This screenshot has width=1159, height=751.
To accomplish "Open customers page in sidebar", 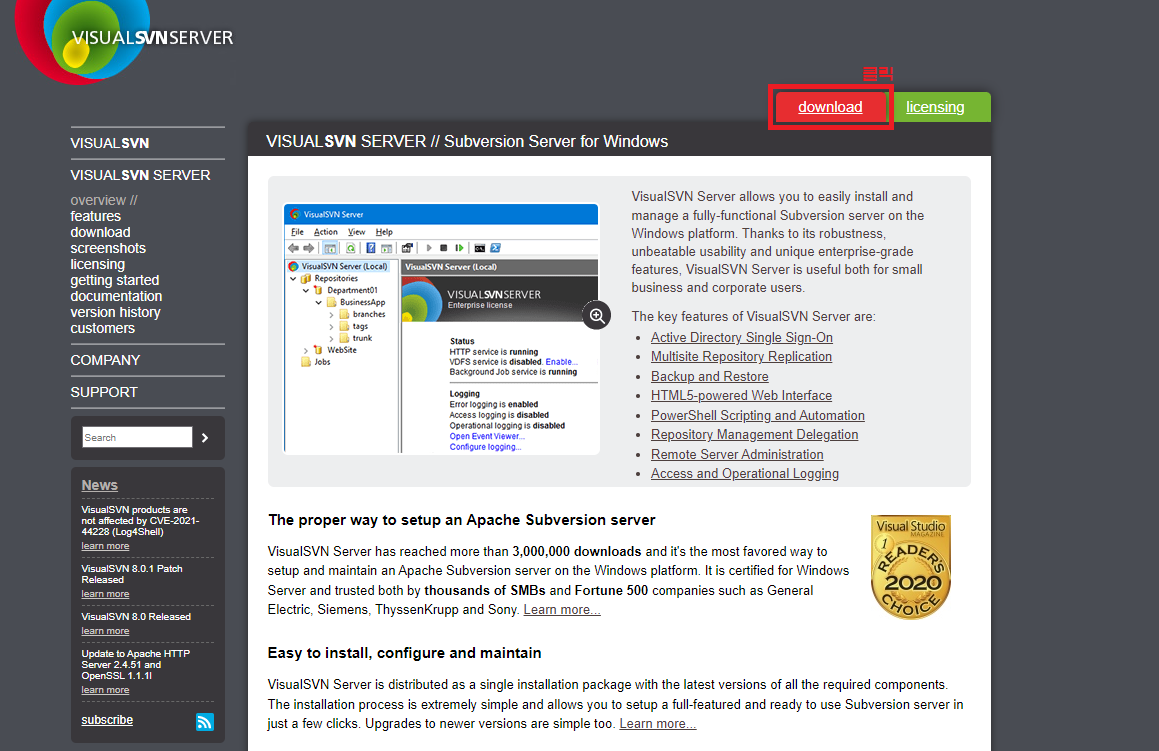I will pos(103,328).
